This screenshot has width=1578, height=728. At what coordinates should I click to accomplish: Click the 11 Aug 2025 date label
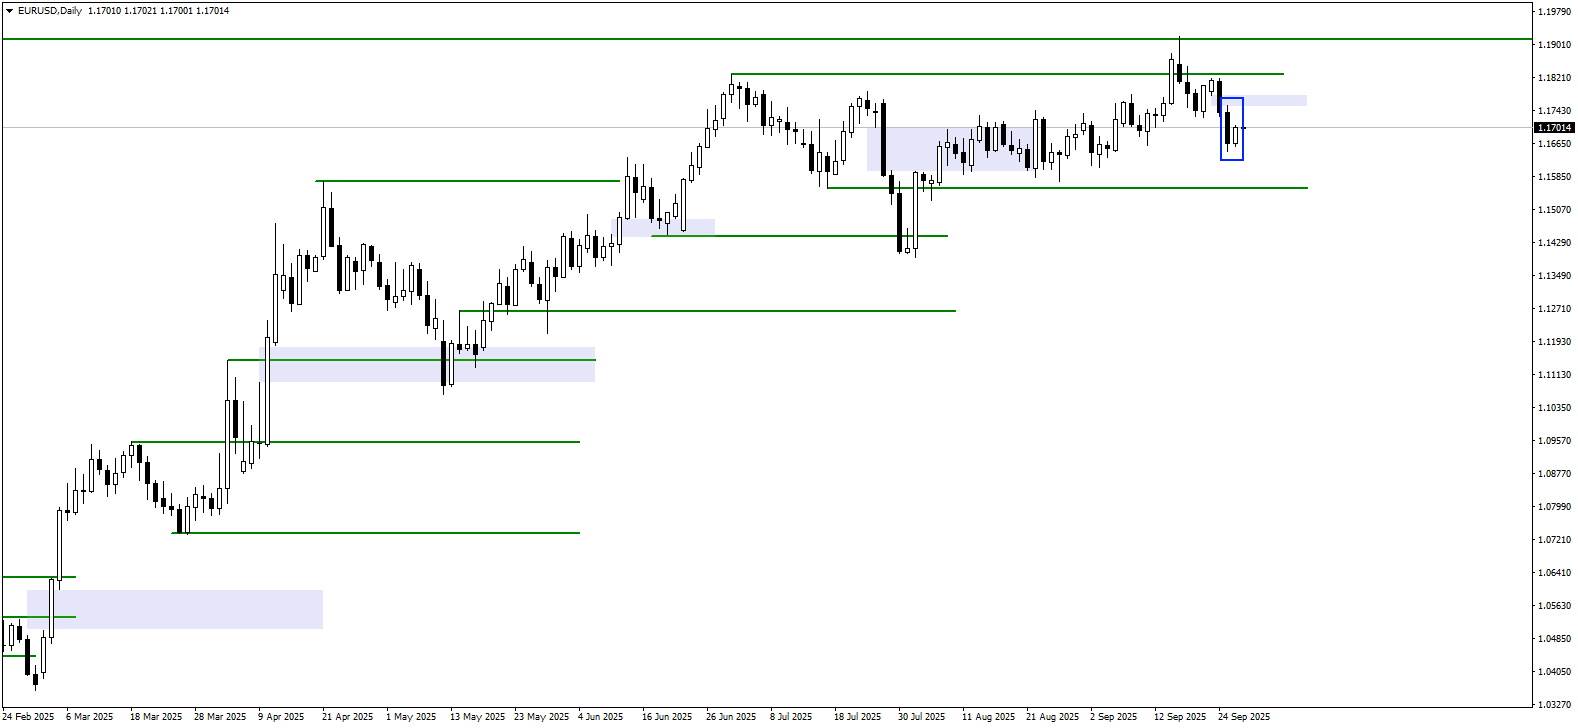[x=988, y=717]
